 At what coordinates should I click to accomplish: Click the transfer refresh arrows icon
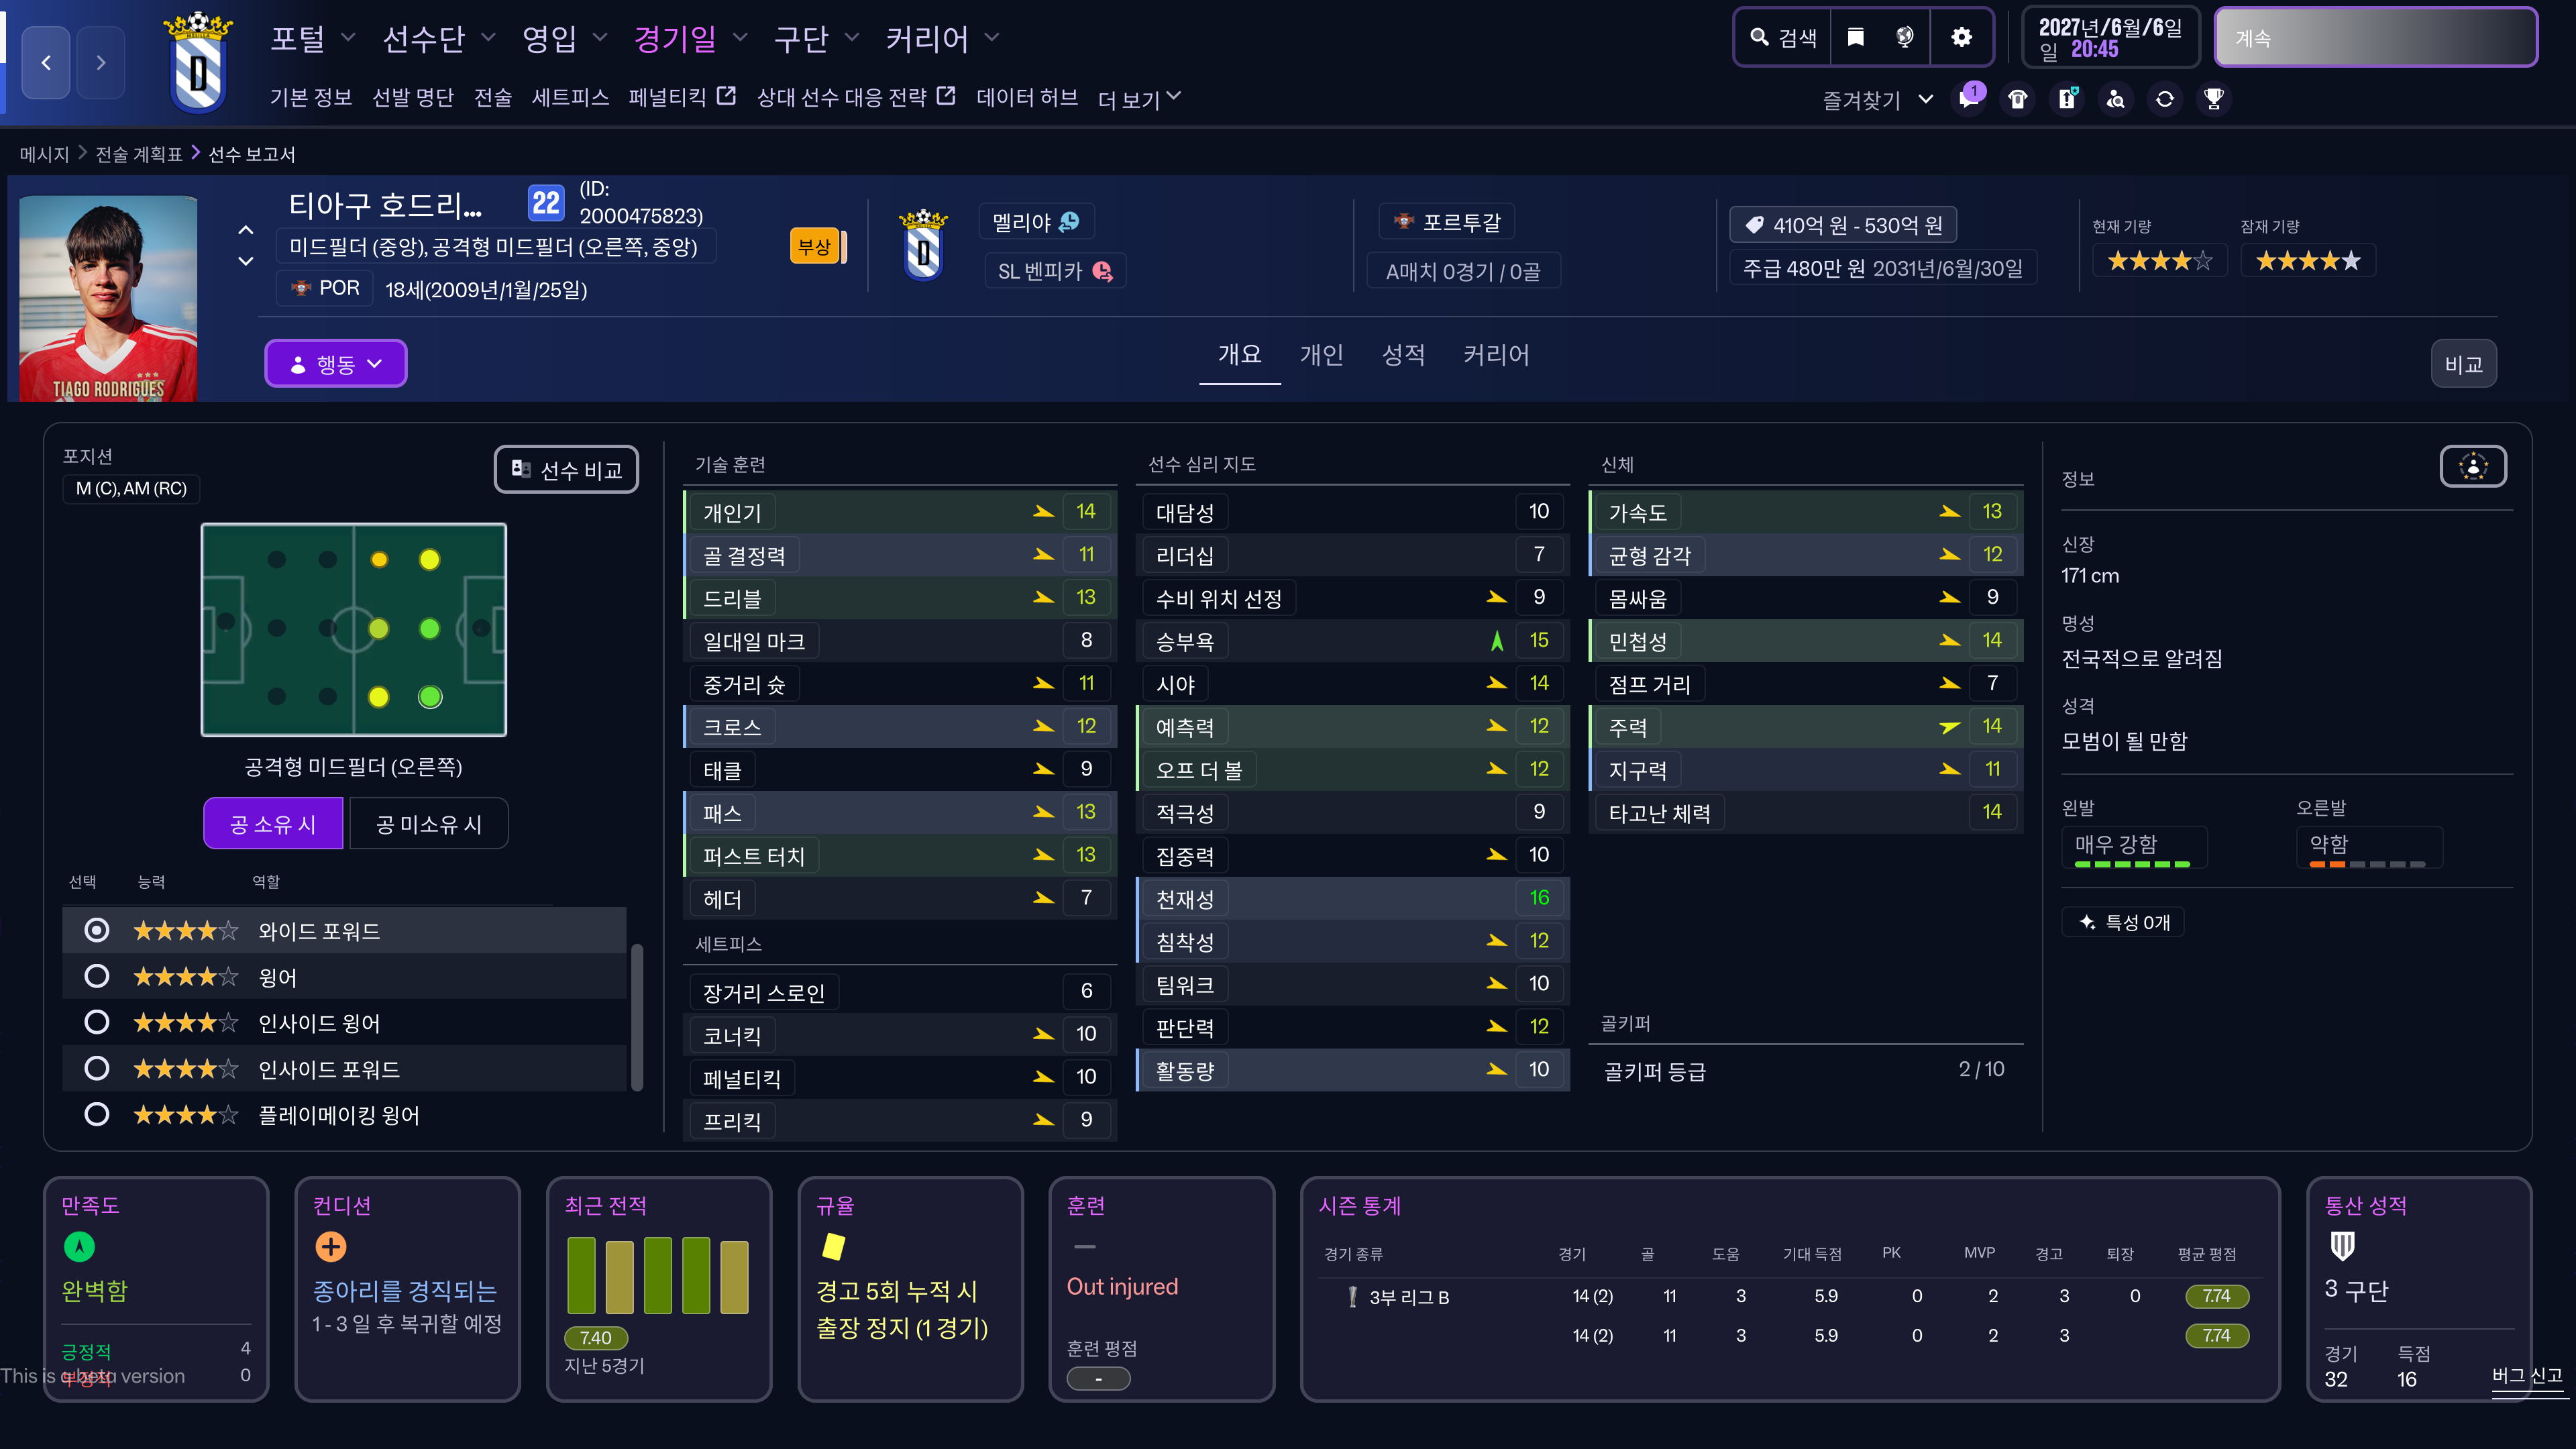tap(2165, 99)
